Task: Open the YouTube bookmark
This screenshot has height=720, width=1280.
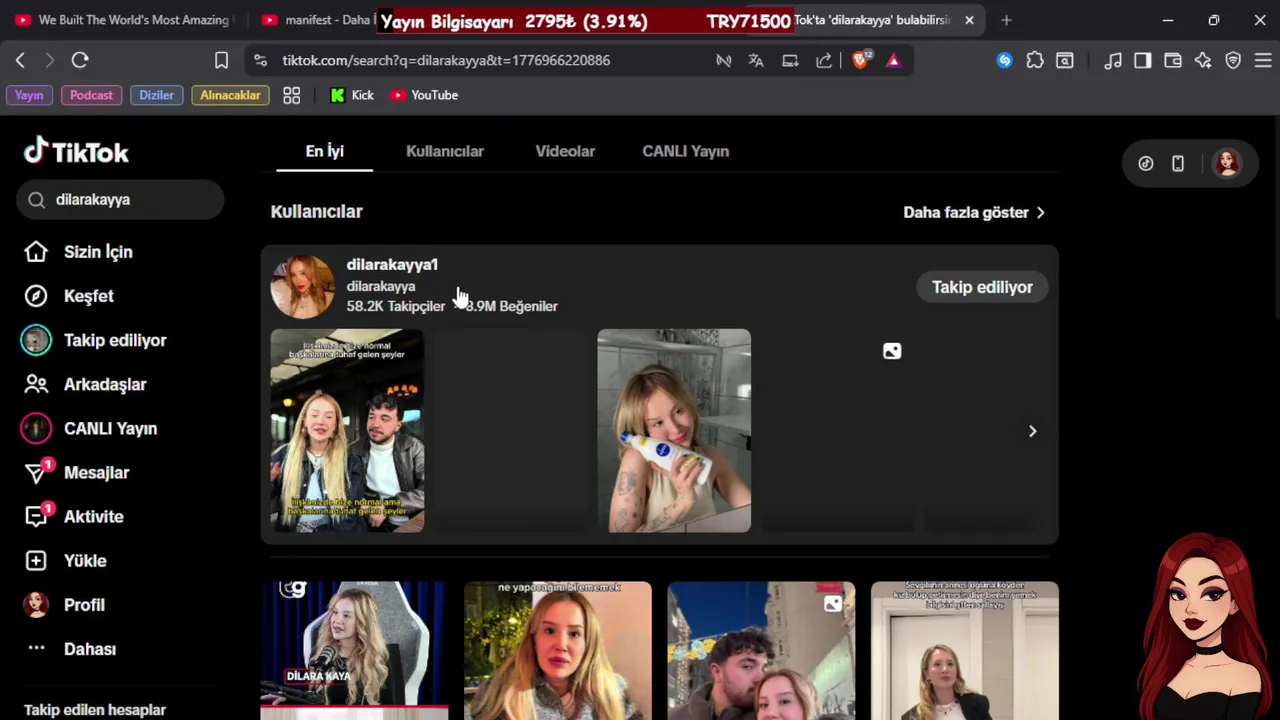Action: (424, 95)
